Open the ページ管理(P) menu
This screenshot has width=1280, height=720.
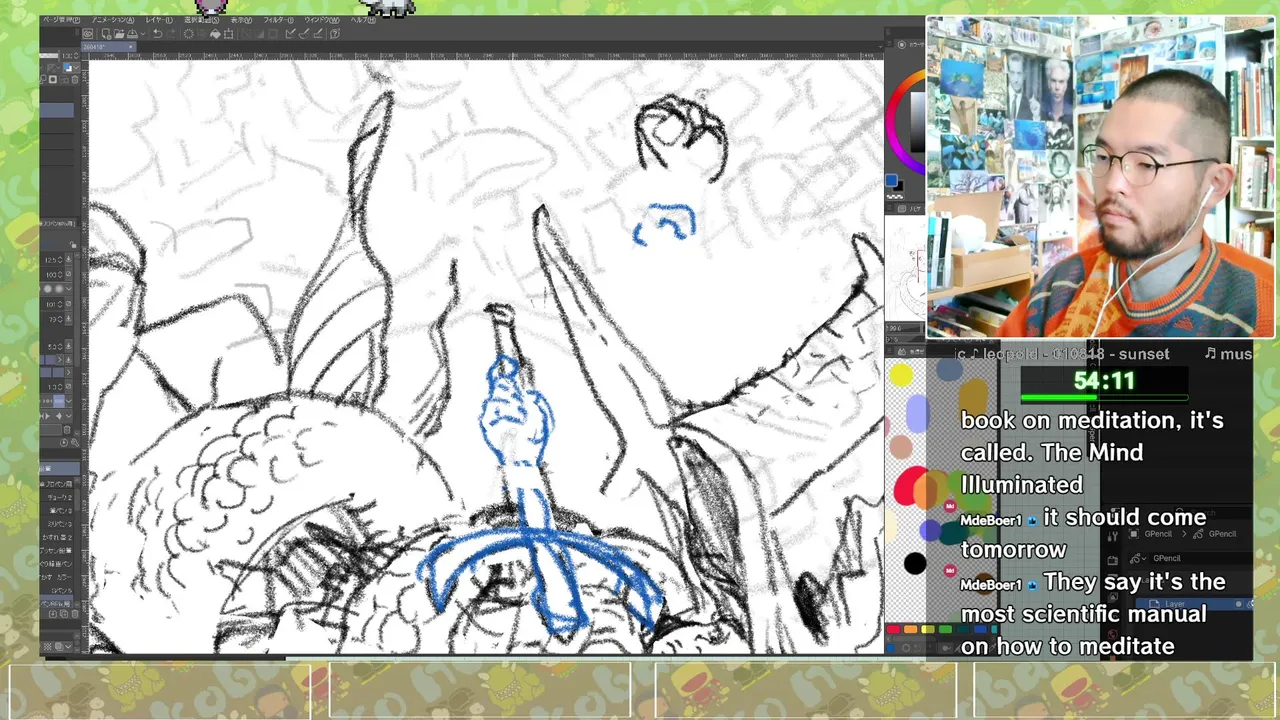point(61,20)
